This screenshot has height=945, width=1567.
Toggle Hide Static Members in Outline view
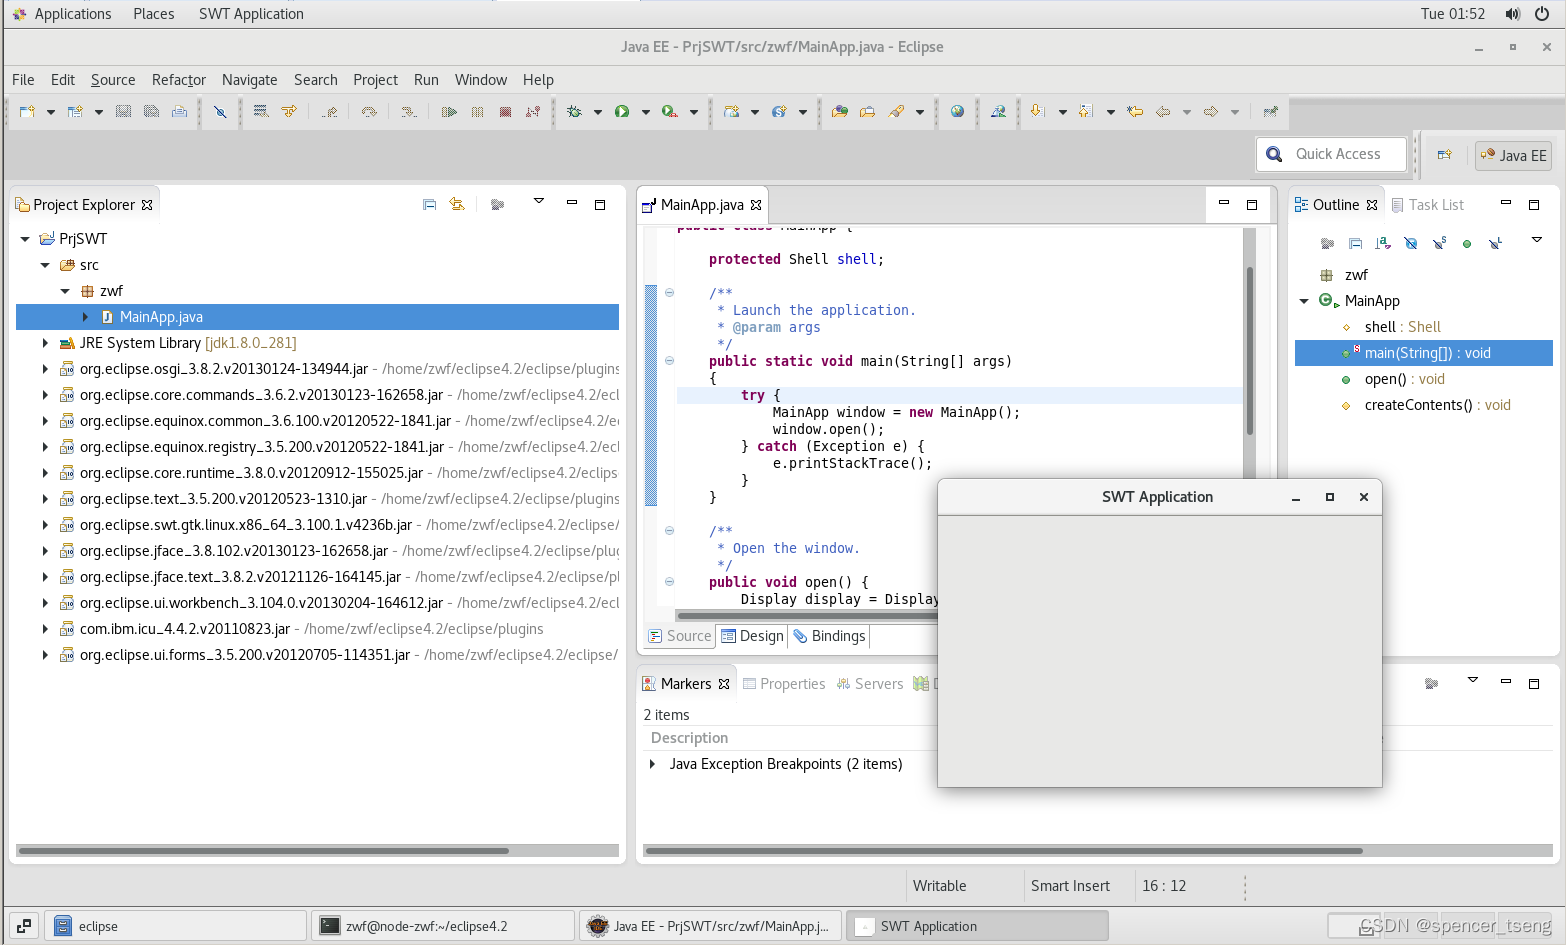click(x=1438, y=242)
